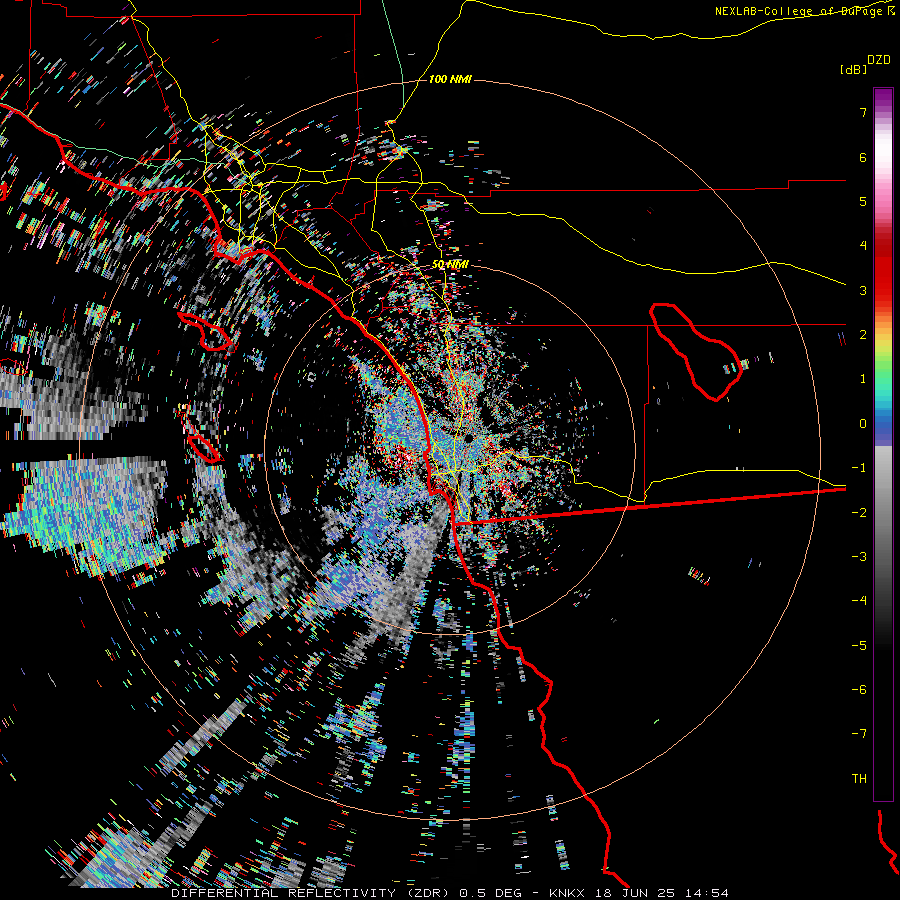
Task: Click the [dB] units label
Action: pos(853,69)
